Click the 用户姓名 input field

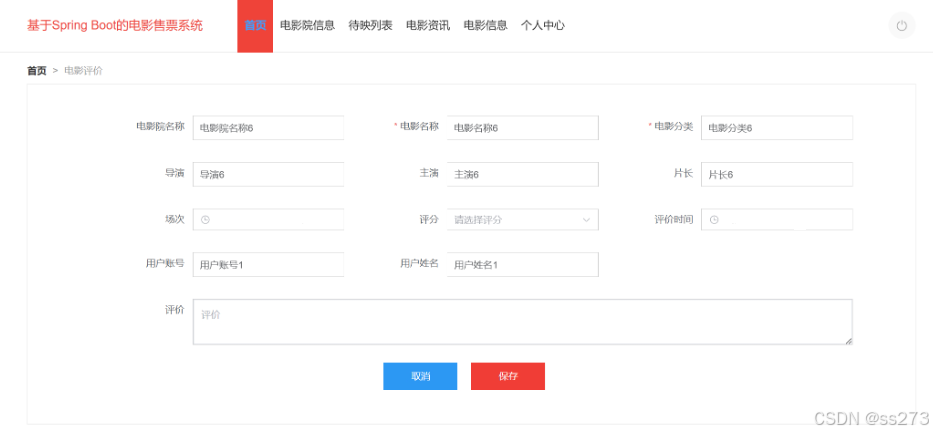(522, 265)
